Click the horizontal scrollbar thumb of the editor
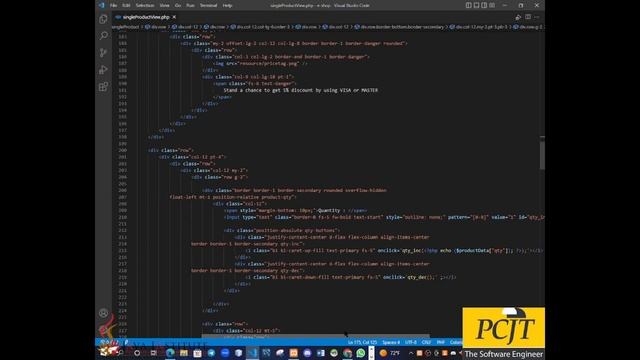The width and height of the screenshot is (640, 360). (x=315, y=336)
